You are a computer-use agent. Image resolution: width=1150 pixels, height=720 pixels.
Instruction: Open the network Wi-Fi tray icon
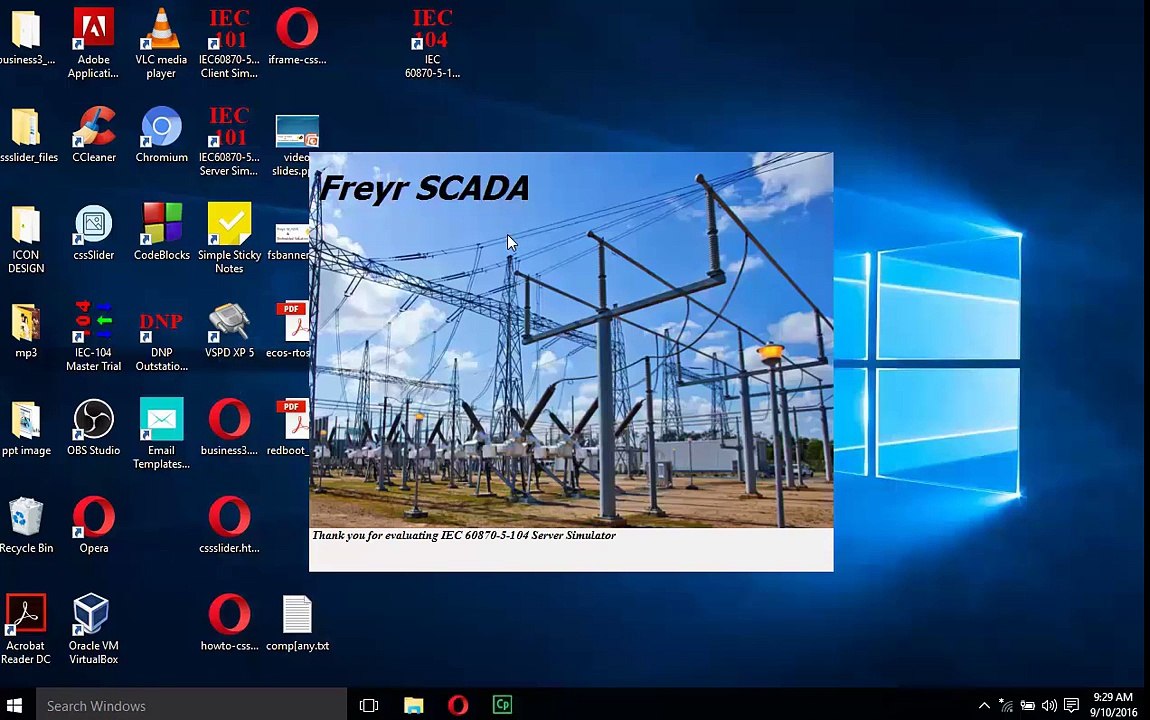pos(1006,705)
